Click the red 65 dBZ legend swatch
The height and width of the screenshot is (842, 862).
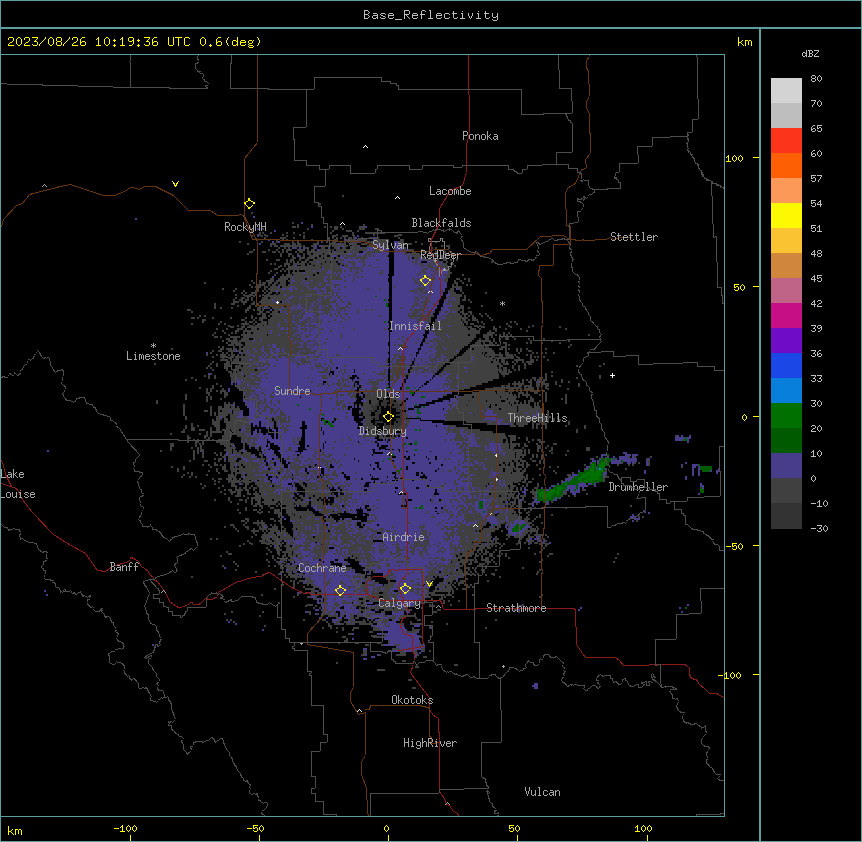coord(786,141)
